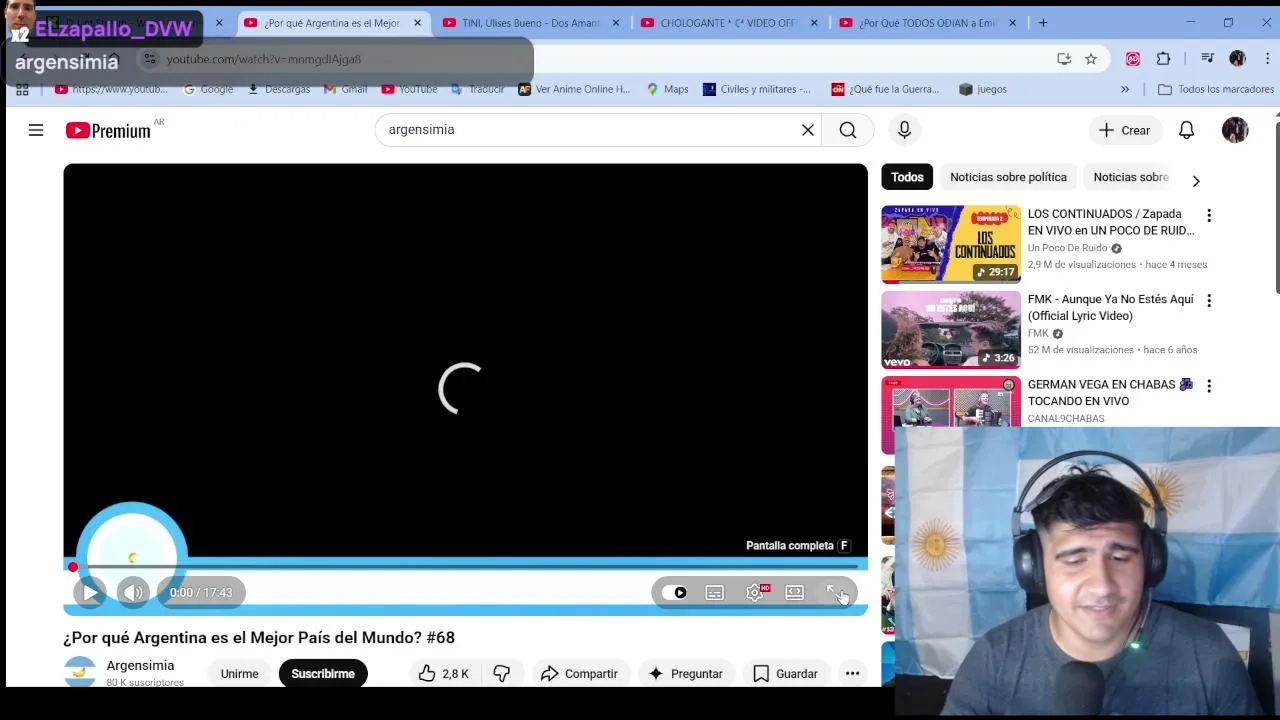The width and height of the screenshot is (1280, 720).
Task: Open the FMK - Aunque Ya No Estés Aquí title
Action: click(x=1110, y=307)
